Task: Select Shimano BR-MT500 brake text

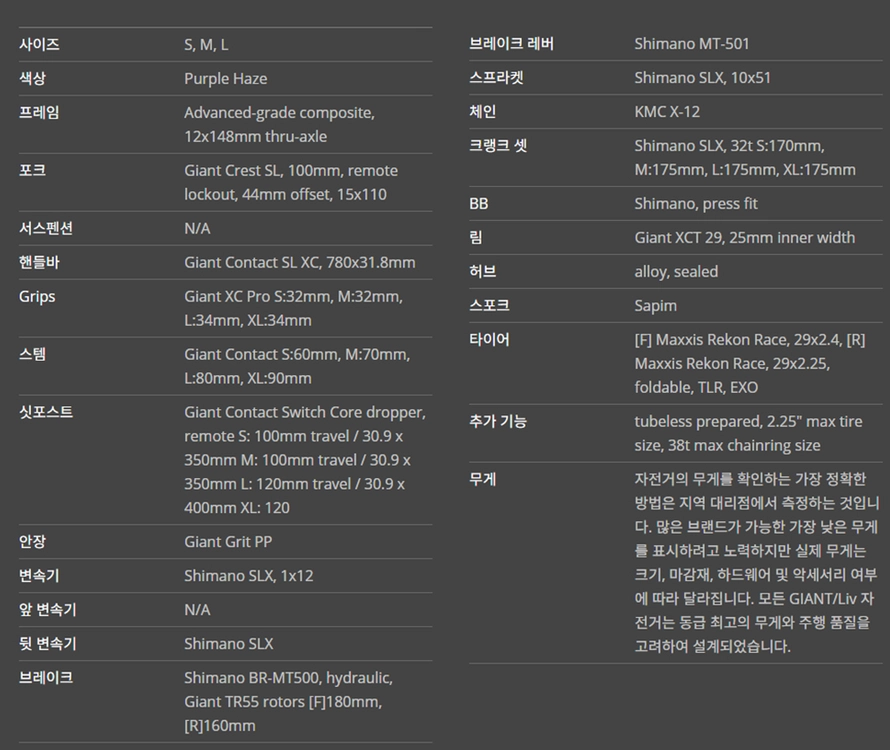Action: coord(288,702)
